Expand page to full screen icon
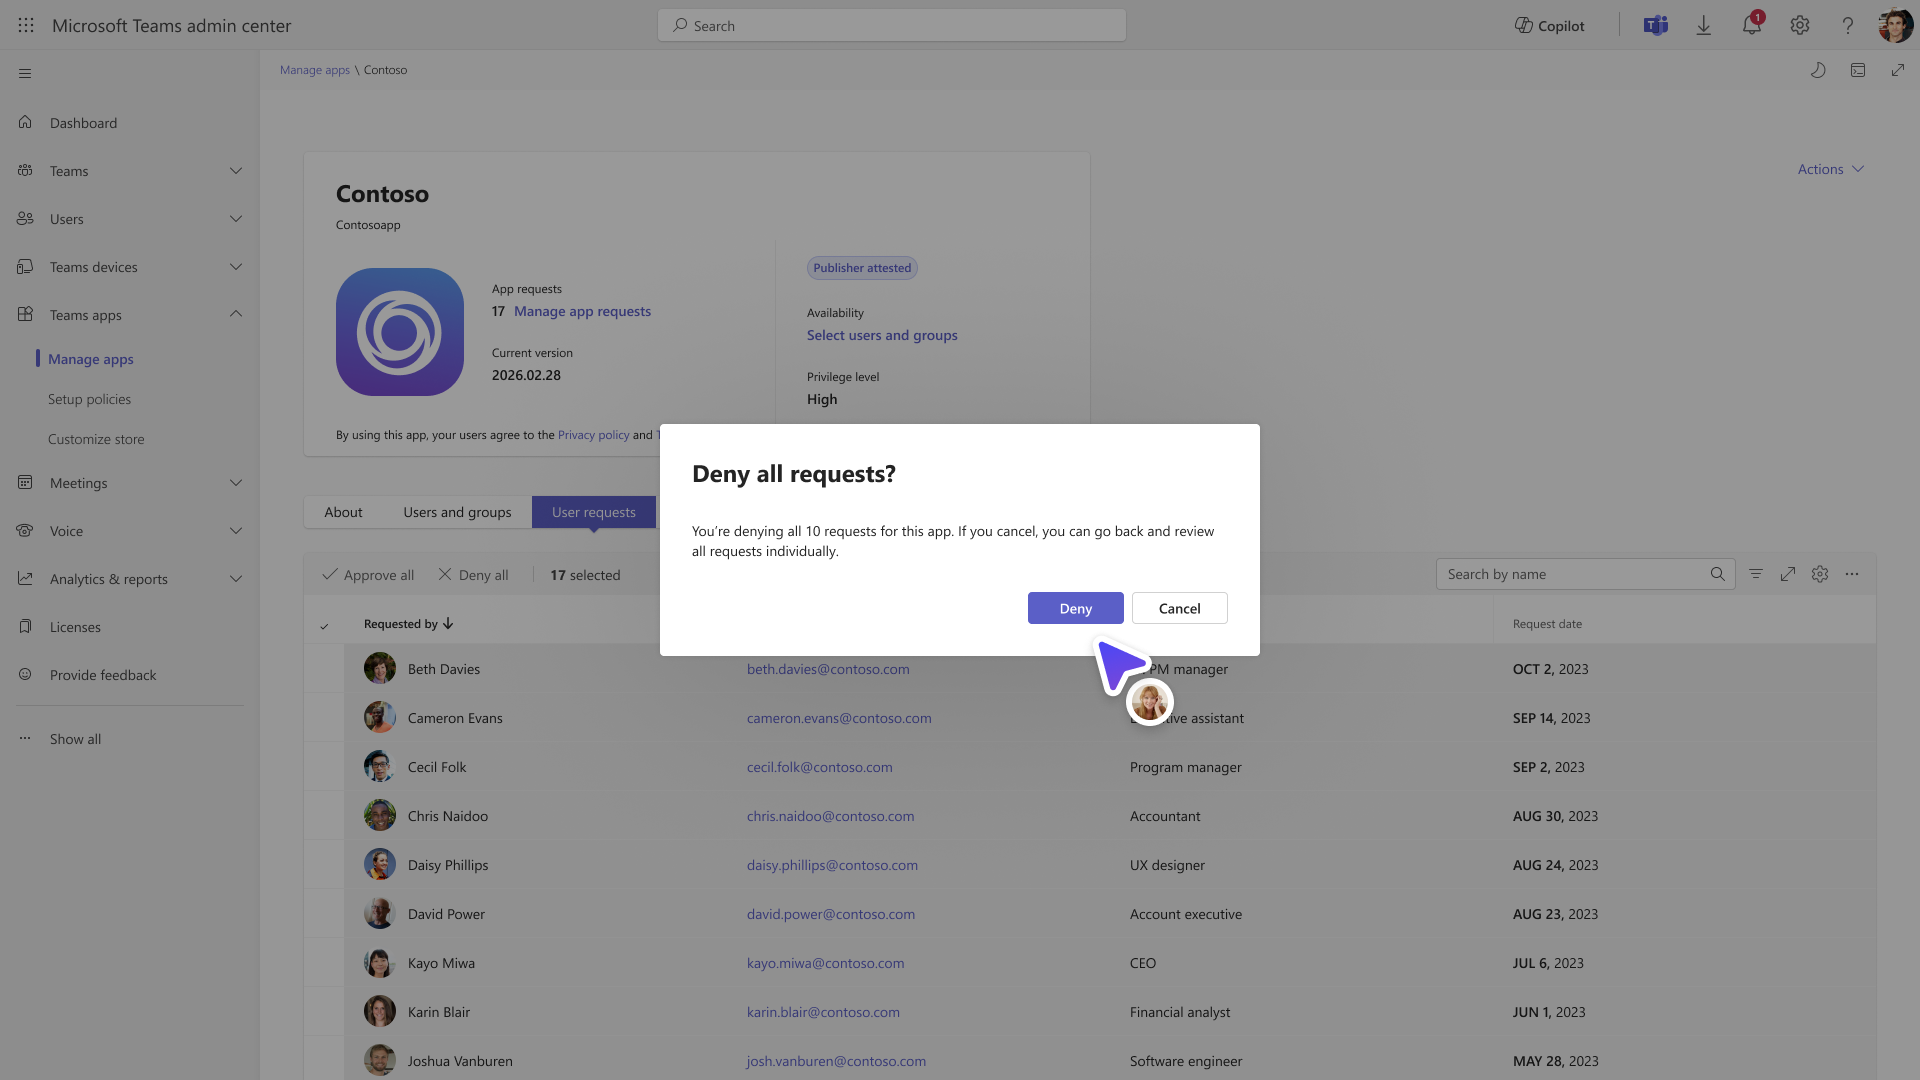Image resolution: width=1920 pixels, height=1080 pixels. click(1898, 70)
